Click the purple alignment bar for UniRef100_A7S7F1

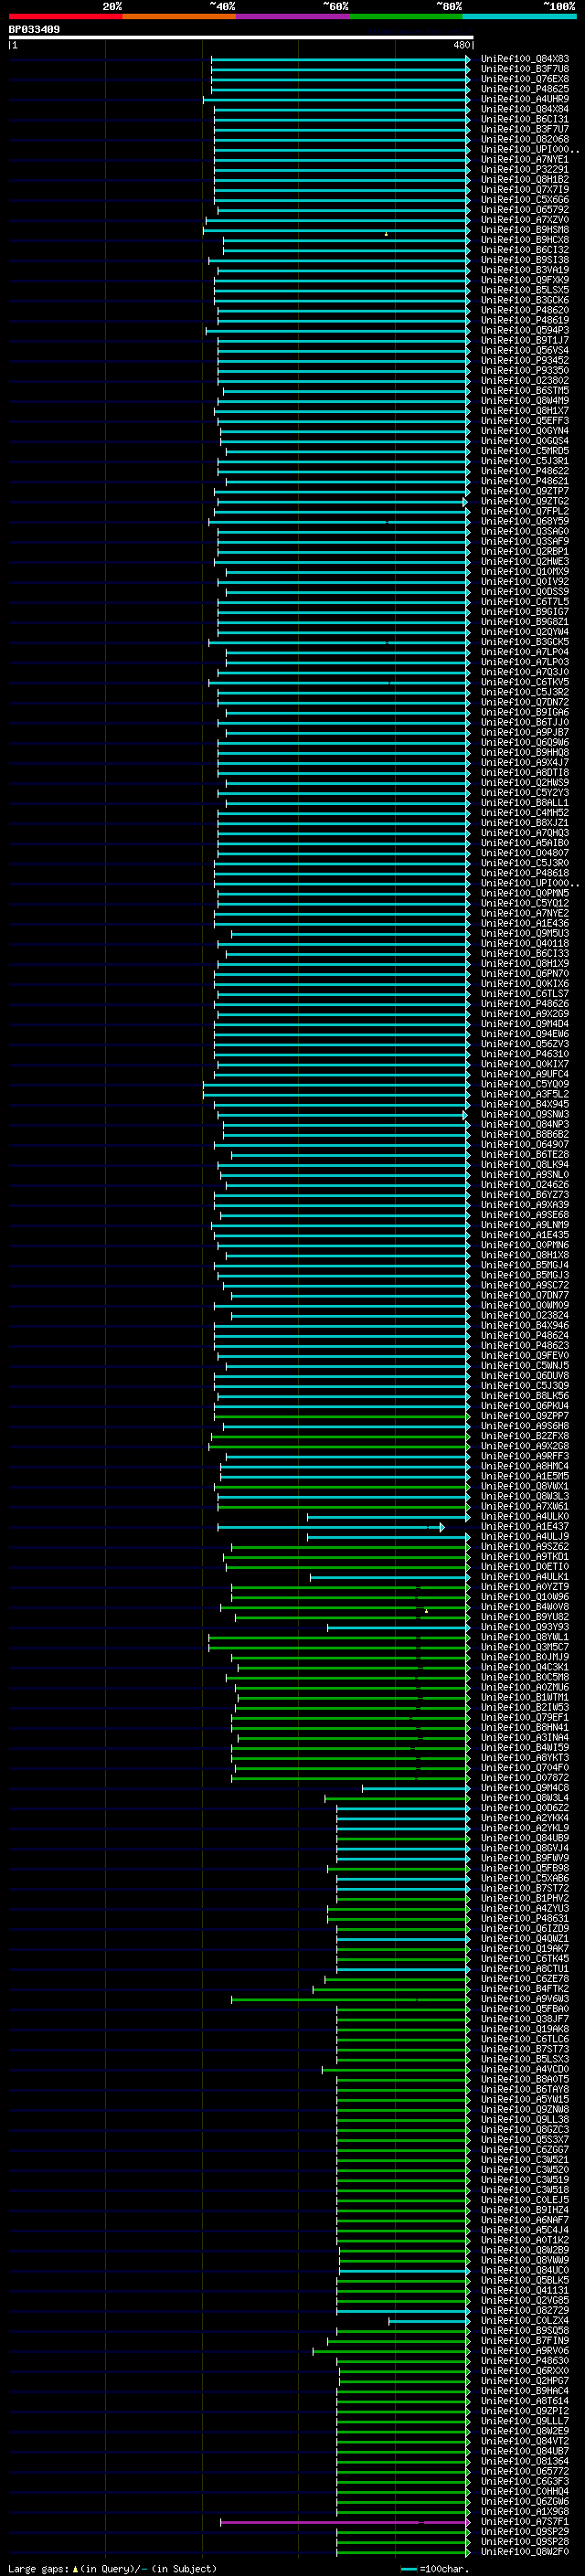(345, 2521)
